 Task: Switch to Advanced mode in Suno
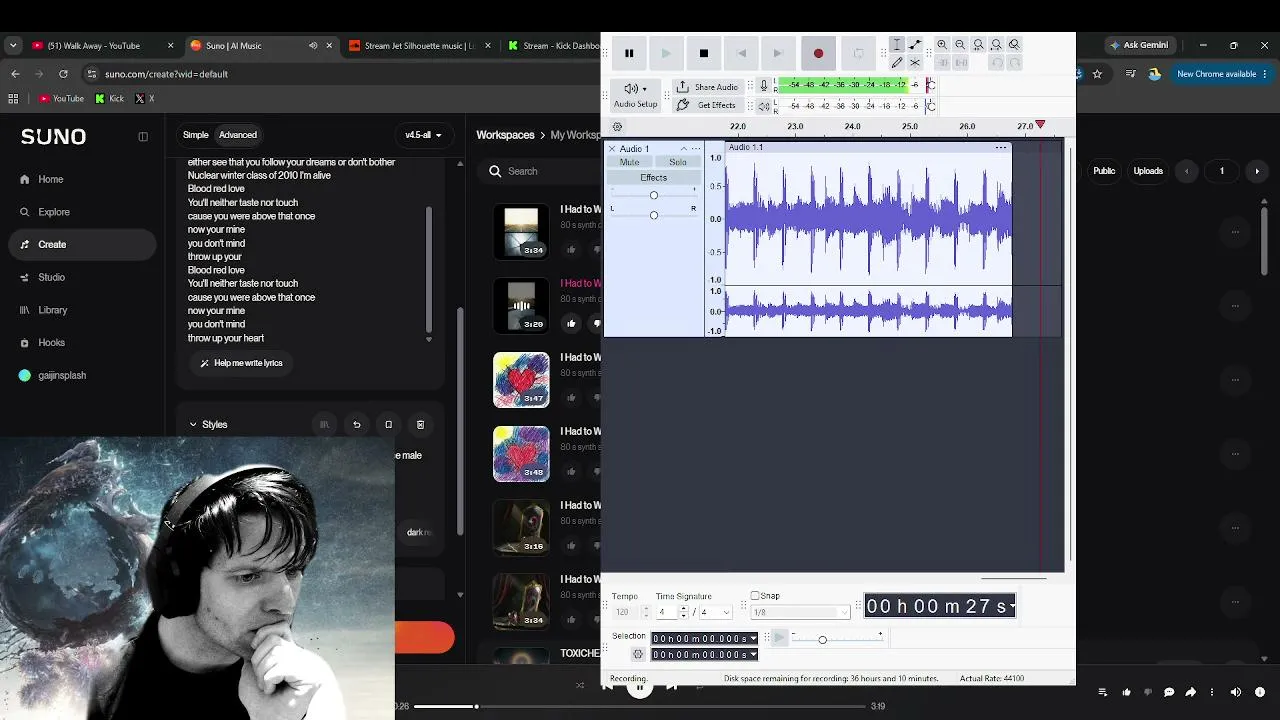238,135
